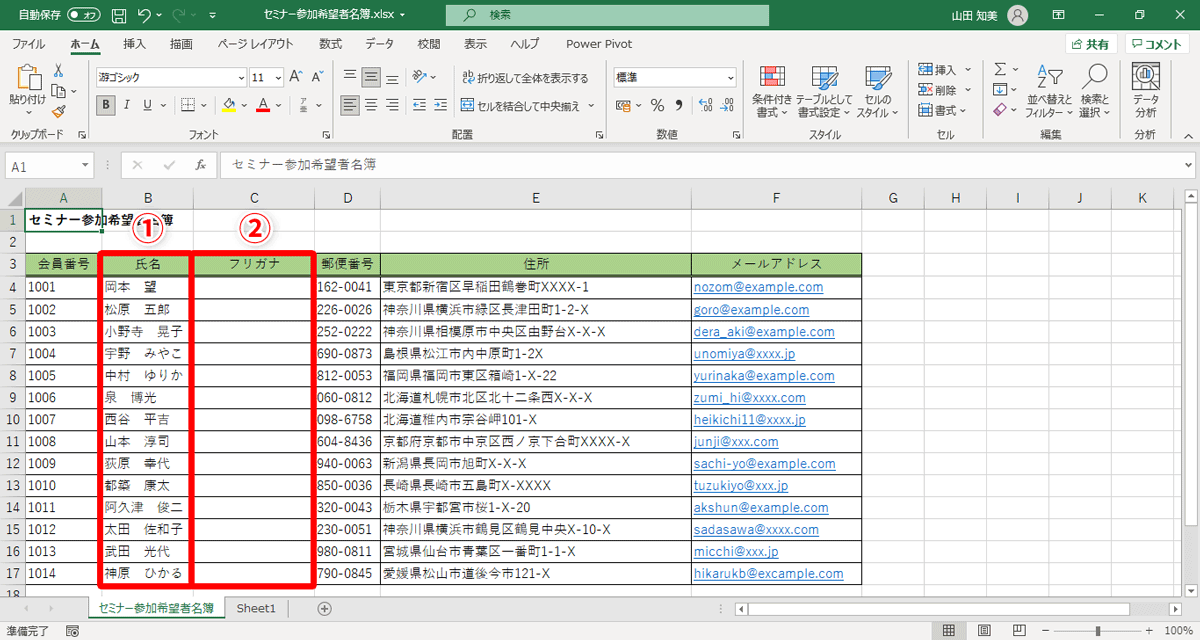Open Sort & Filter (並べ替えとフィルター) dropdown
The height and width of the screenshot is (640, 1200).
(x=1048, y=92)
